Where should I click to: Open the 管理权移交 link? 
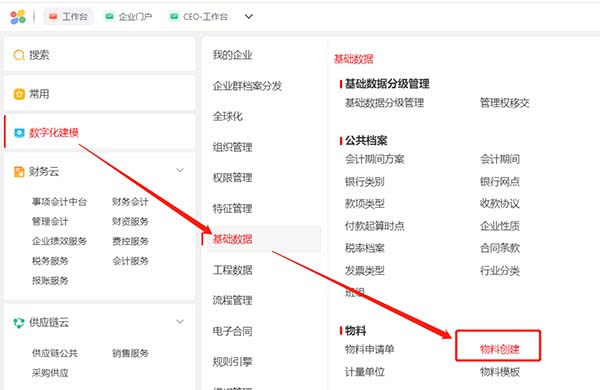505,103
